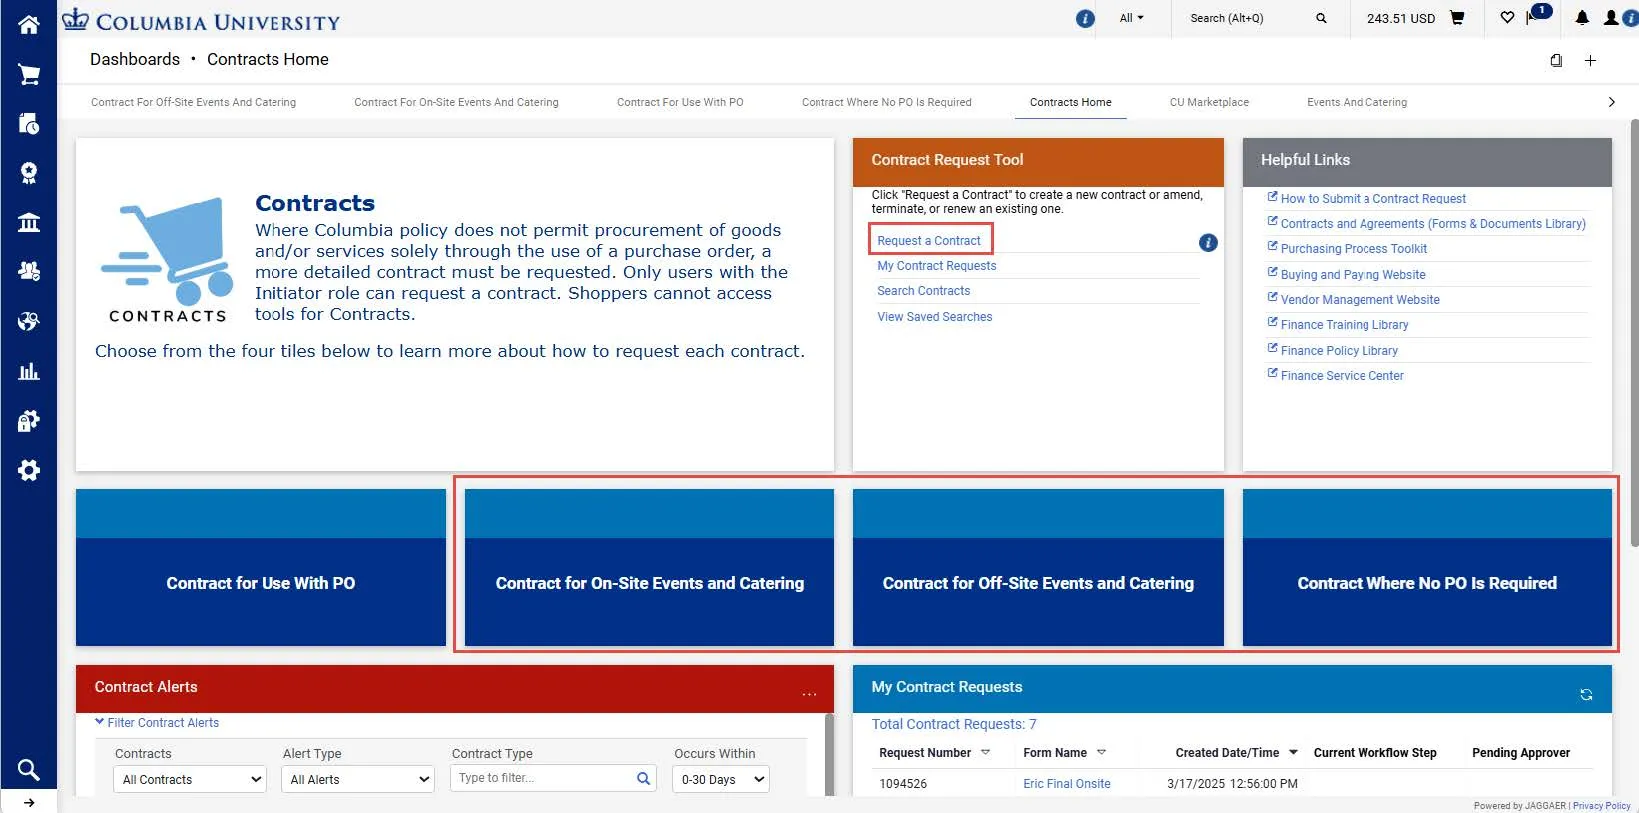
Task: Switch to Contract For Off-Site Events And Catering tab
Action: pos(193,102)
